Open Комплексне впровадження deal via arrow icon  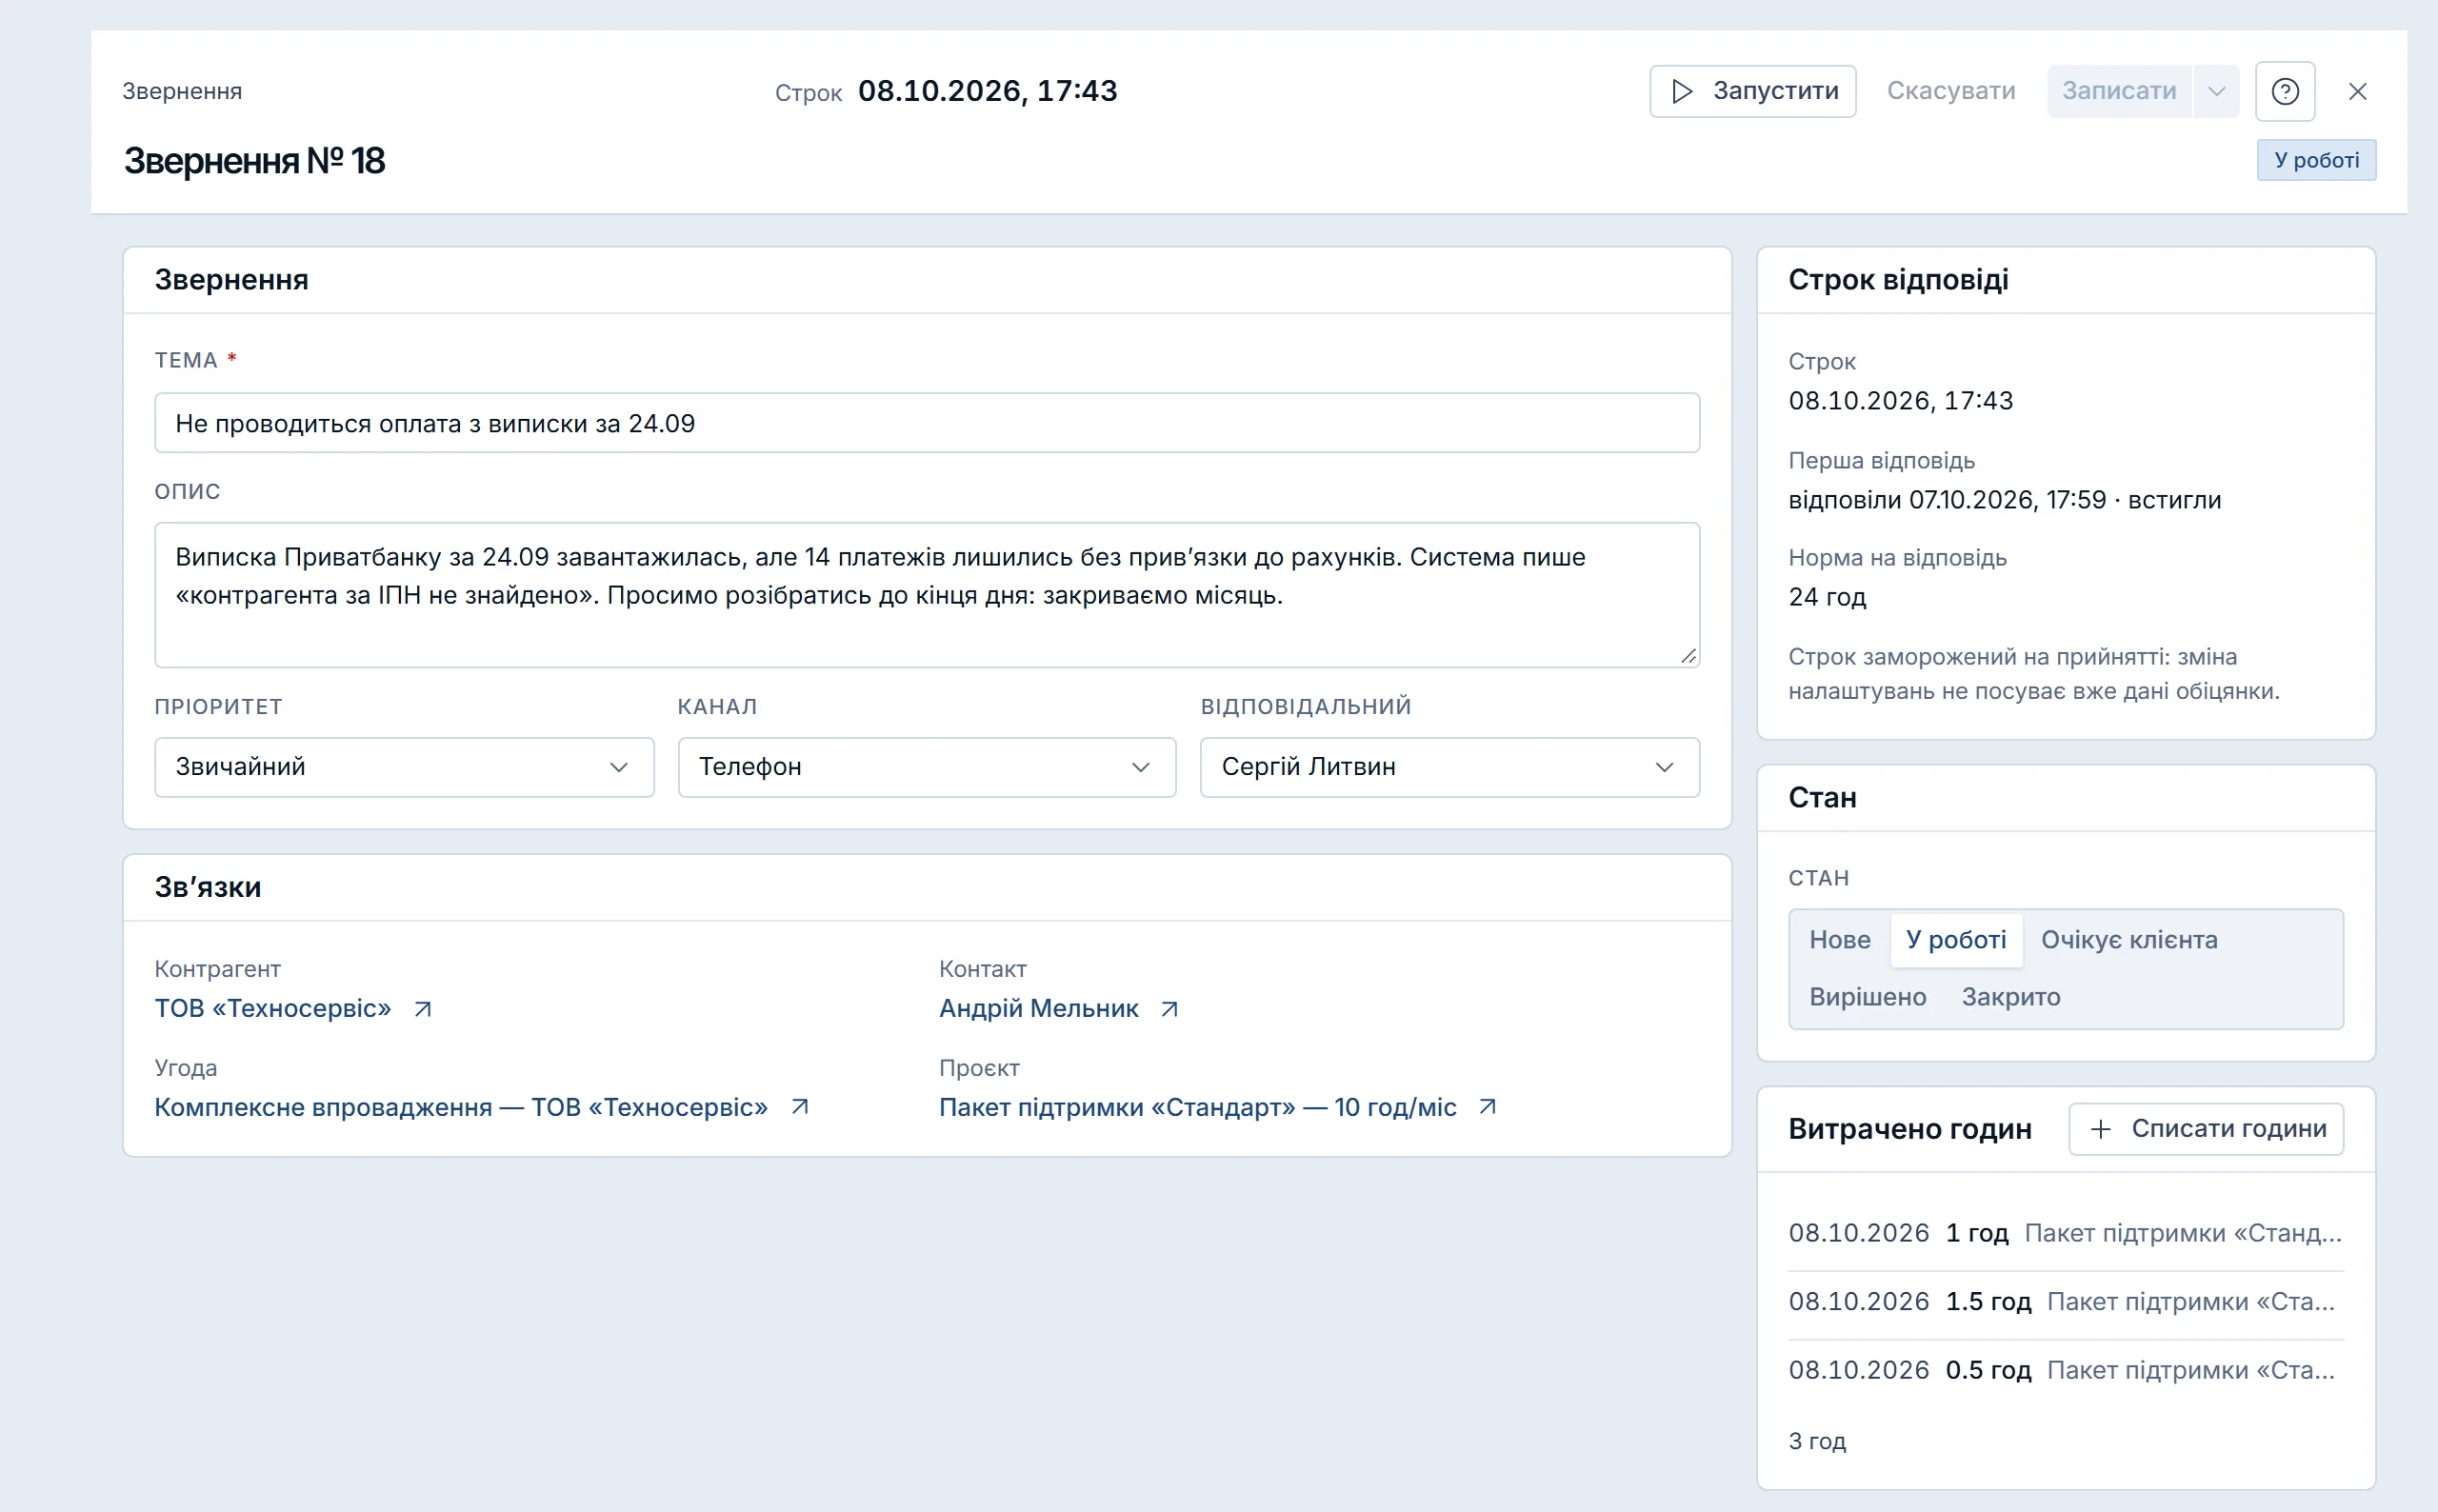800,1107
